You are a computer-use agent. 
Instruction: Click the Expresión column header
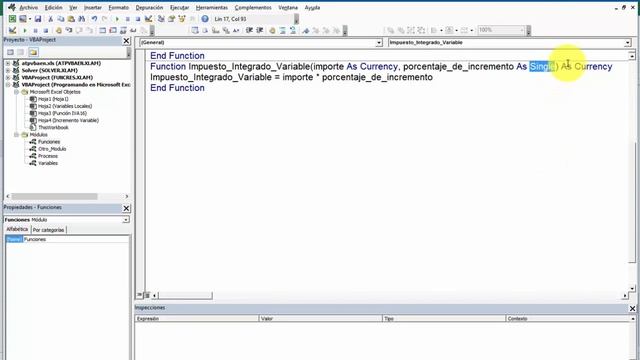pyautogui.click(x=196, y=318)
